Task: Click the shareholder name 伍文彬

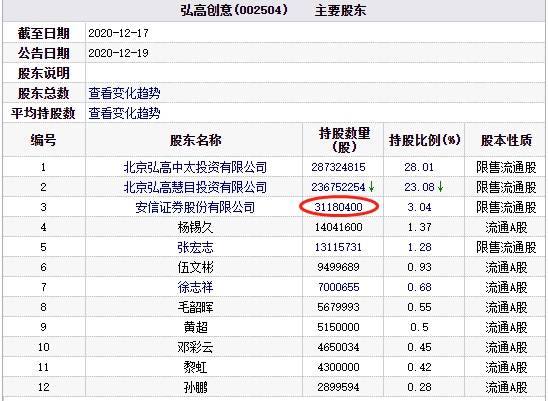Action: click(x=195, y=267)
